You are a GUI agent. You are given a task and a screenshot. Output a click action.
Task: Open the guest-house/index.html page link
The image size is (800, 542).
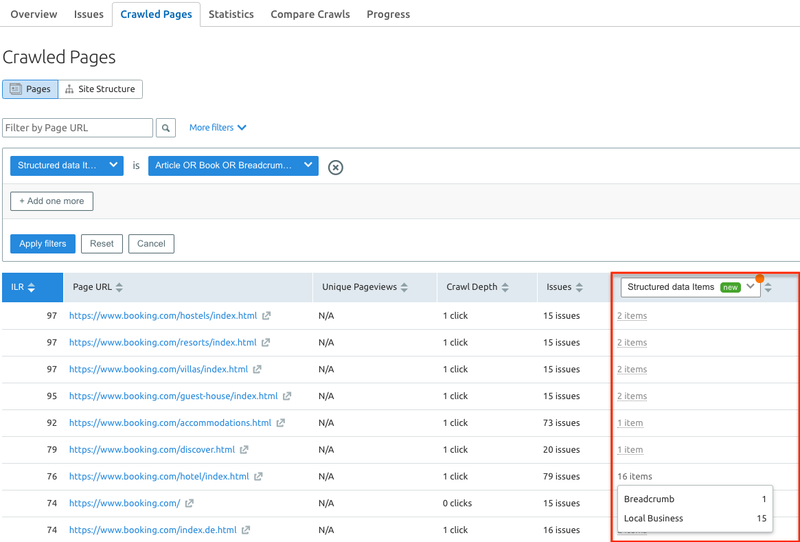173,396
